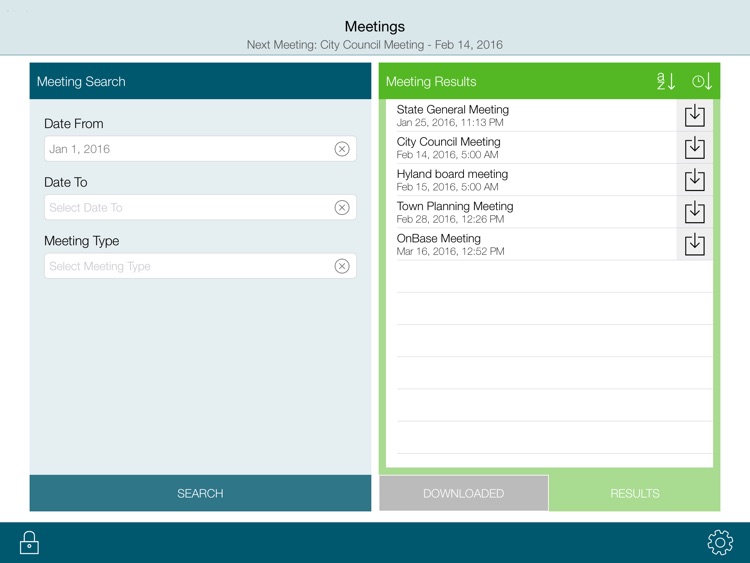This screenshot has width=750, height=563.
Task: Select the Date From label
Action: (x=74, y=124)
